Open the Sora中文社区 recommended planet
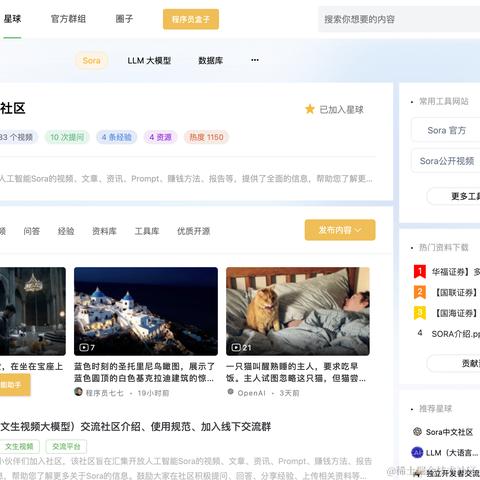This screenshot has height=480, width=480. (449, 432)
